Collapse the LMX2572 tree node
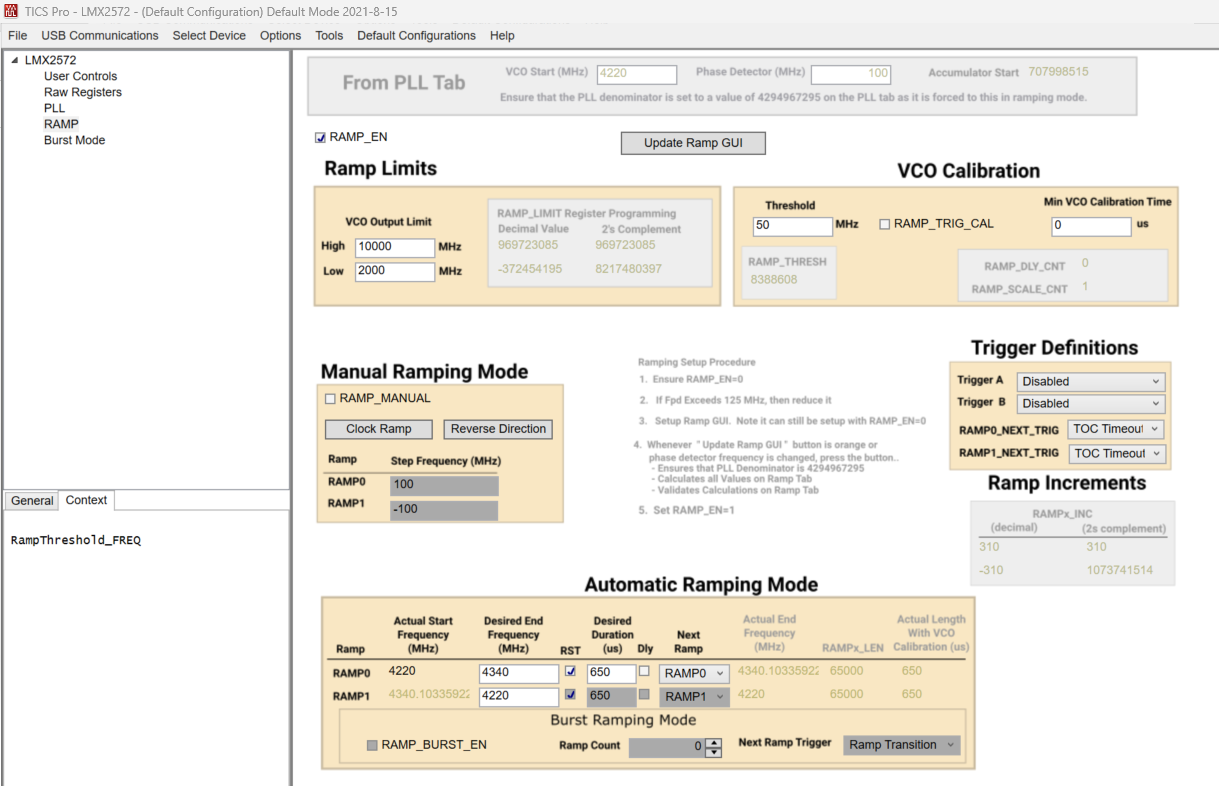 [15, 60]
